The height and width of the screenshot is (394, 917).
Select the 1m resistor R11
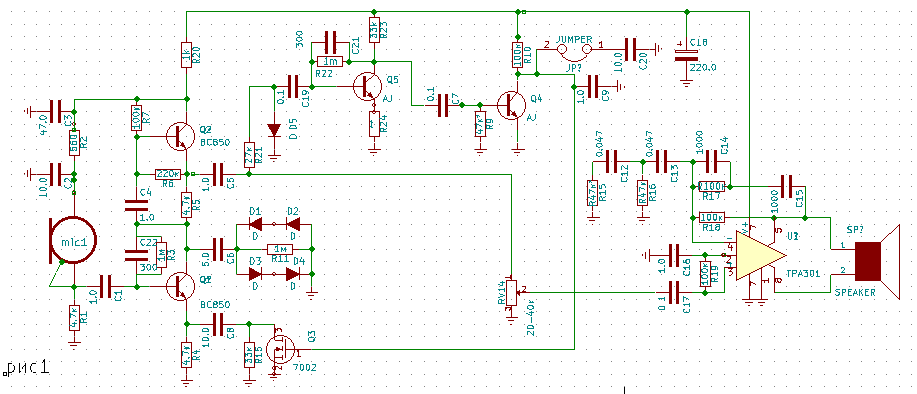coord(279,249)
